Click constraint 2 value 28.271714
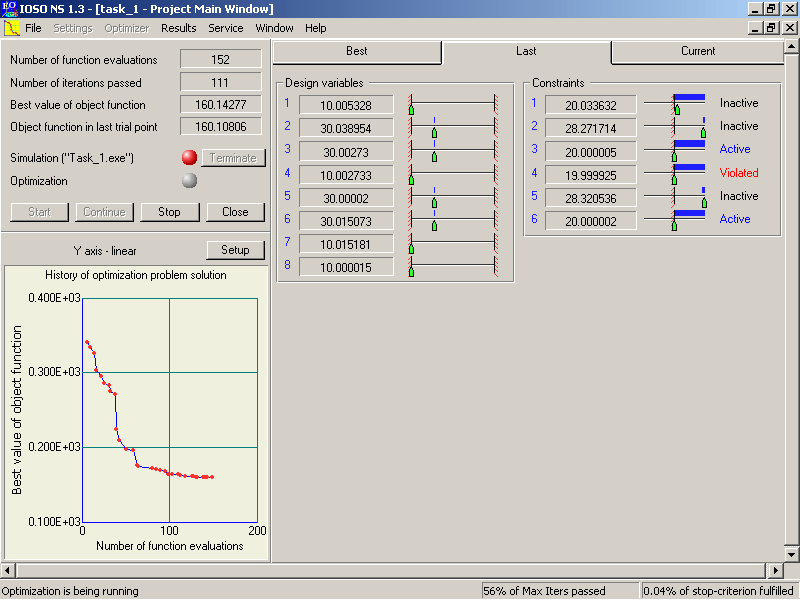 coord(591,129)
